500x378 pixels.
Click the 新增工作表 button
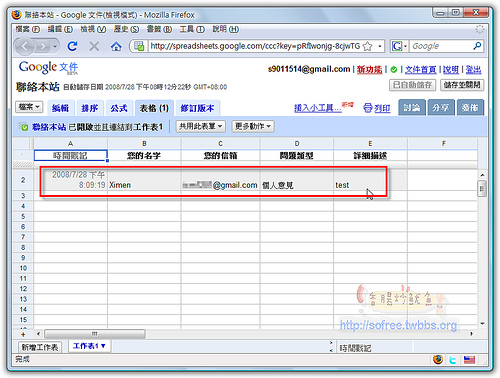(x=40, y=347)
